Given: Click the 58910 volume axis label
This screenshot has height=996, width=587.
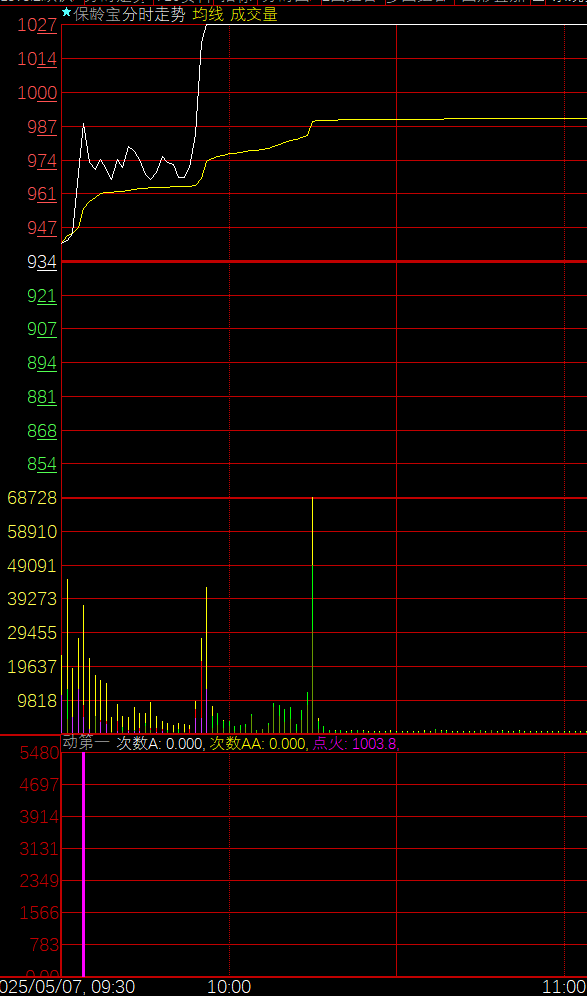Looking at the screenshot, I should pyautogui.click(x=32, y=532).
